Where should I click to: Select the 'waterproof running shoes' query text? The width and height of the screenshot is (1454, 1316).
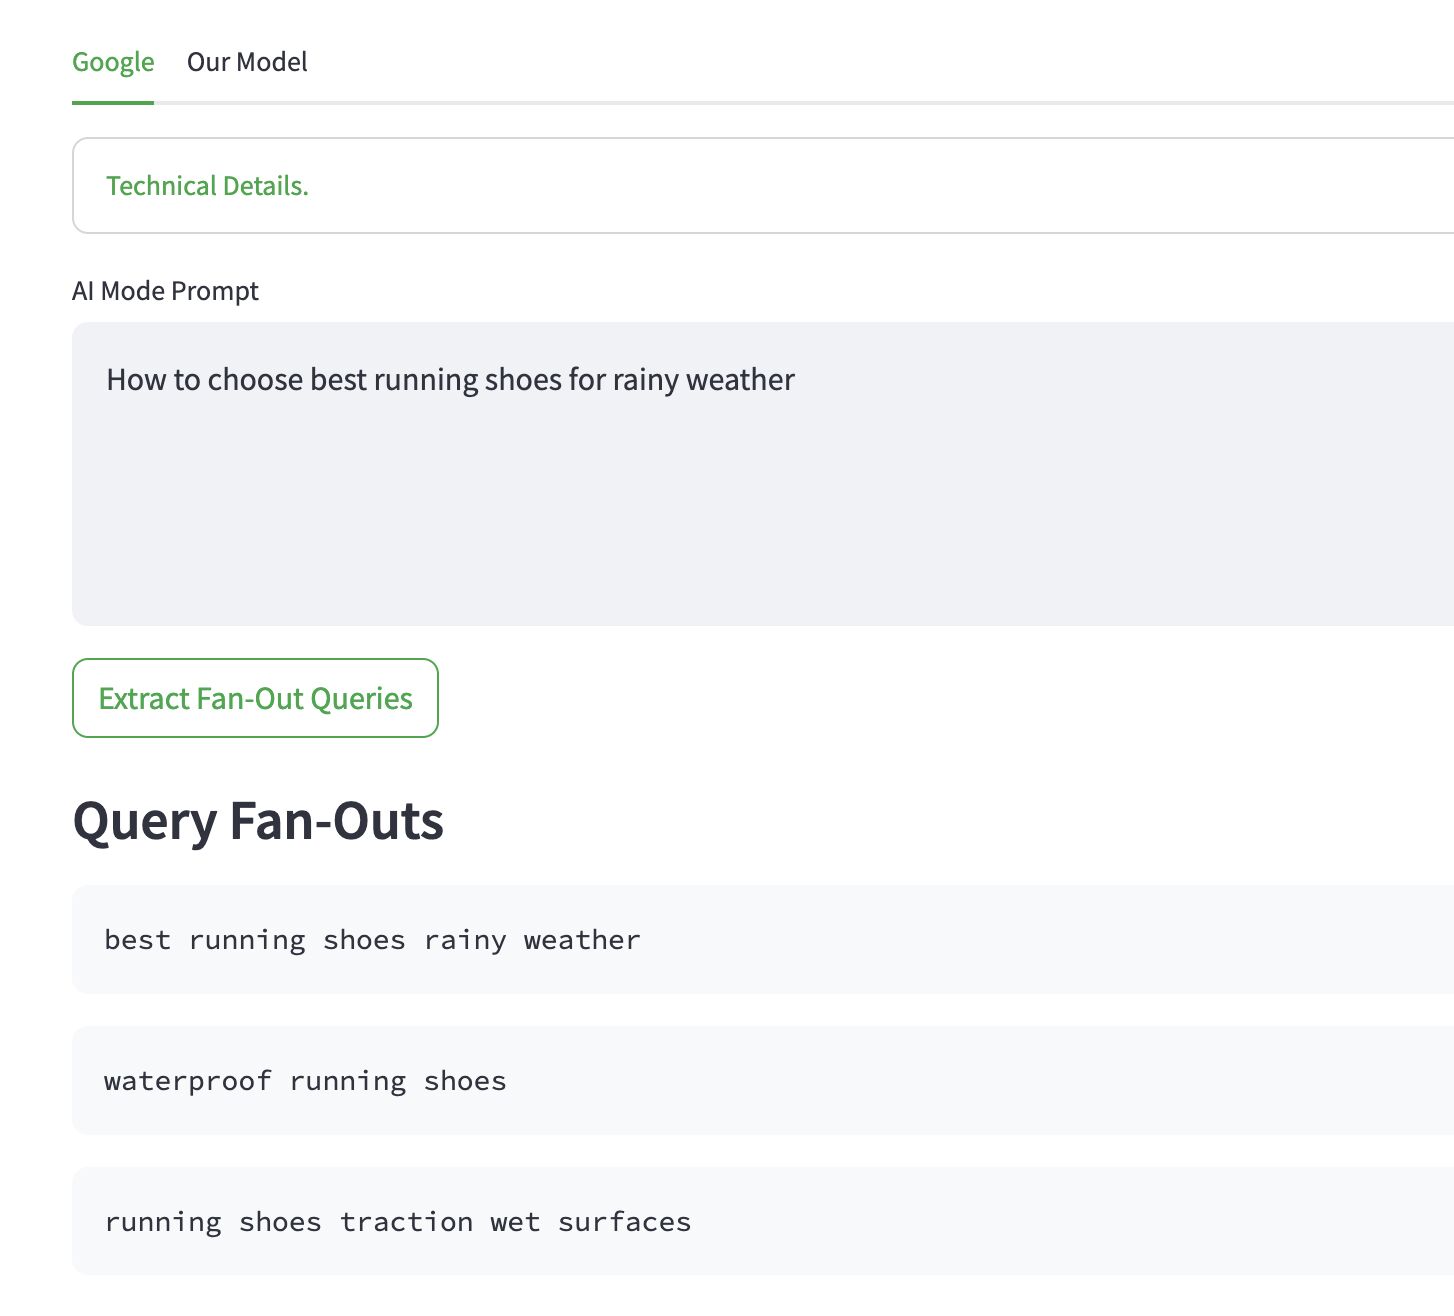coord(305,1081)
